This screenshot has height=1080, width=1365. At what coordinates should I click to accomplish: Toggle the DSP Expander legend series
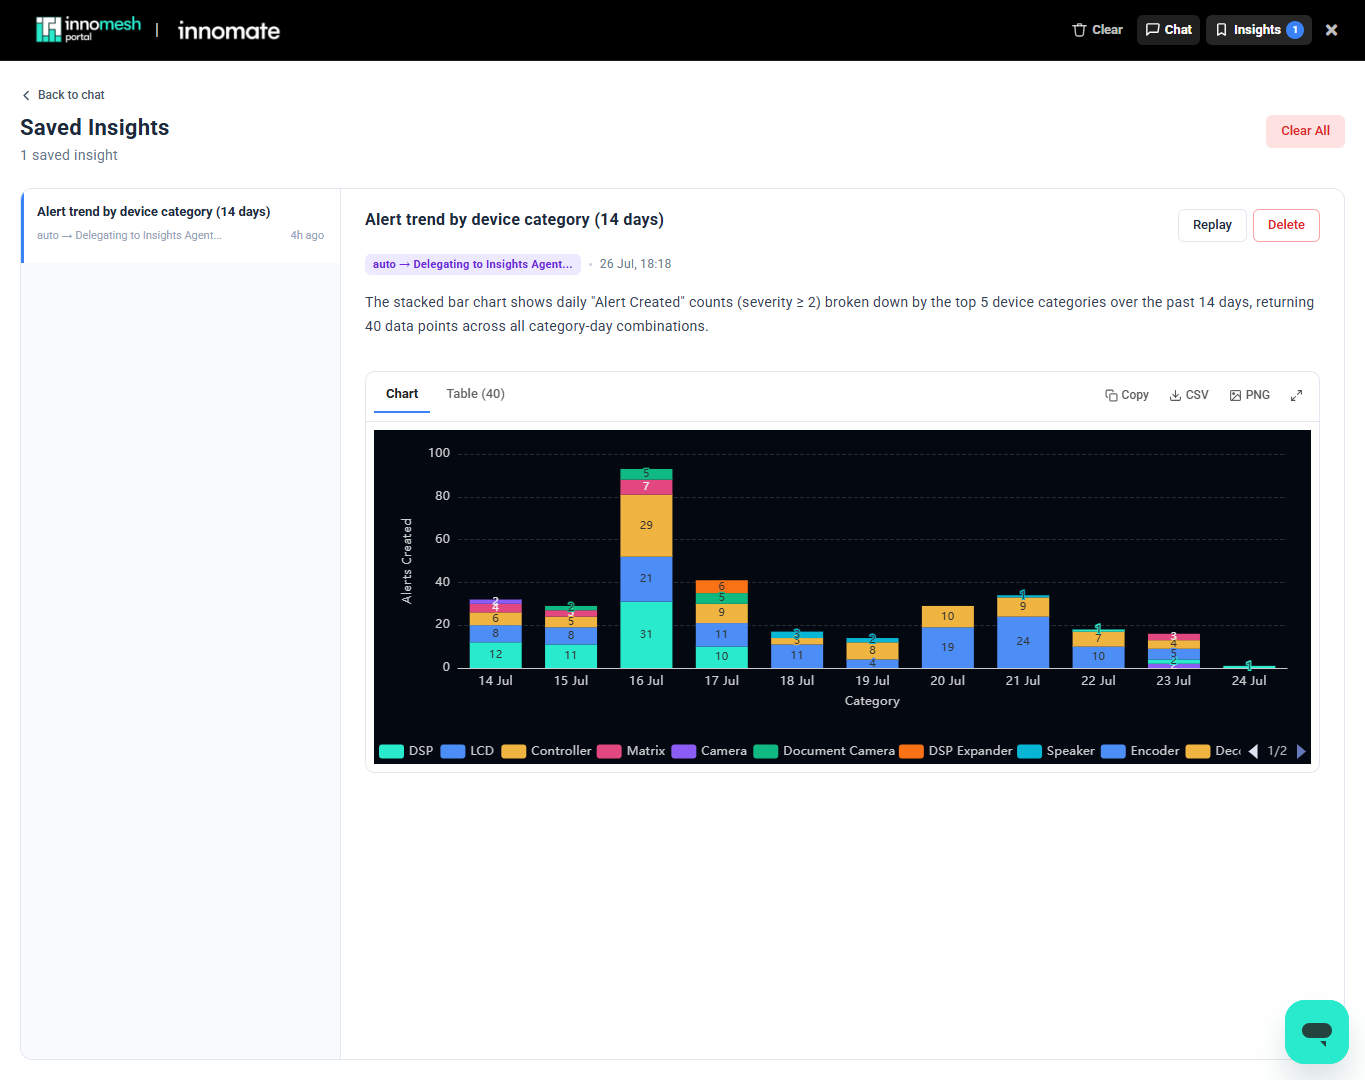(956, 751)
